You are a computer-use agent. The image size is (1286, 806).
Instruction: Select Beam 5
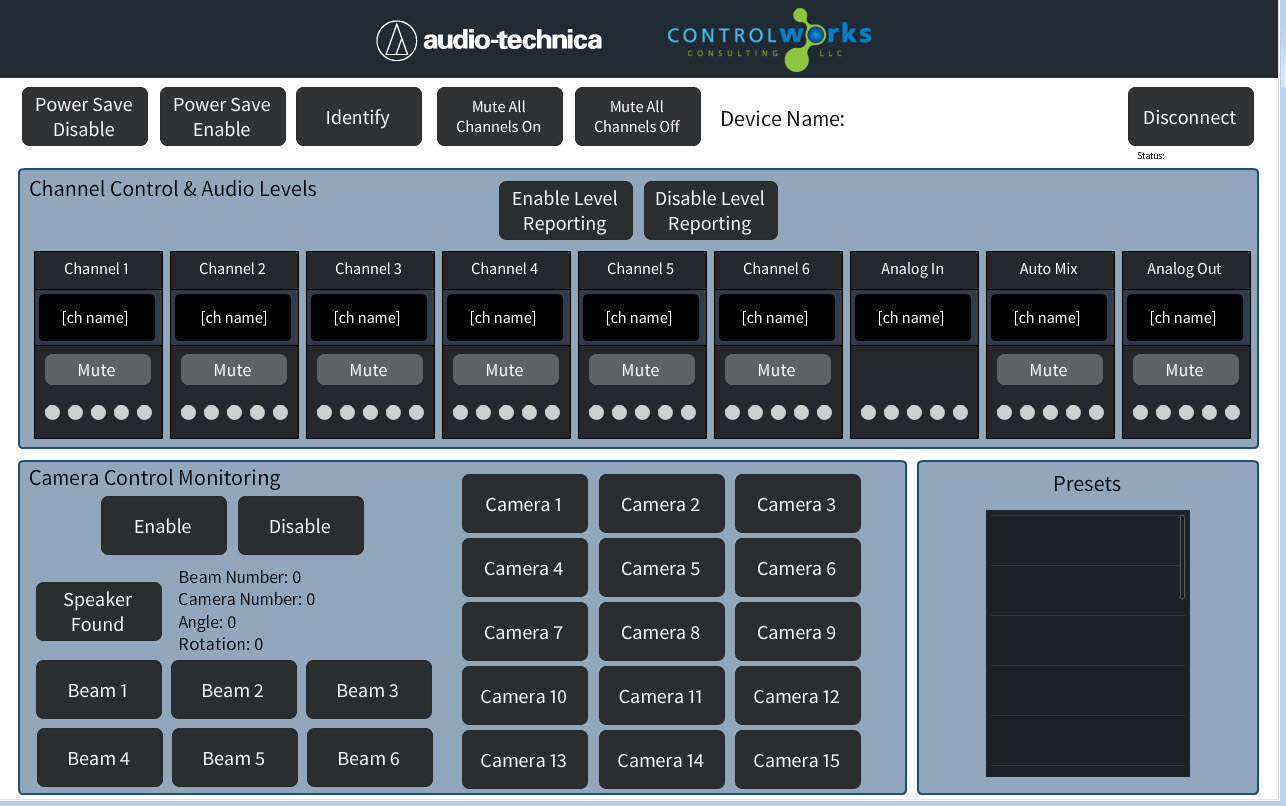[234, 758]
